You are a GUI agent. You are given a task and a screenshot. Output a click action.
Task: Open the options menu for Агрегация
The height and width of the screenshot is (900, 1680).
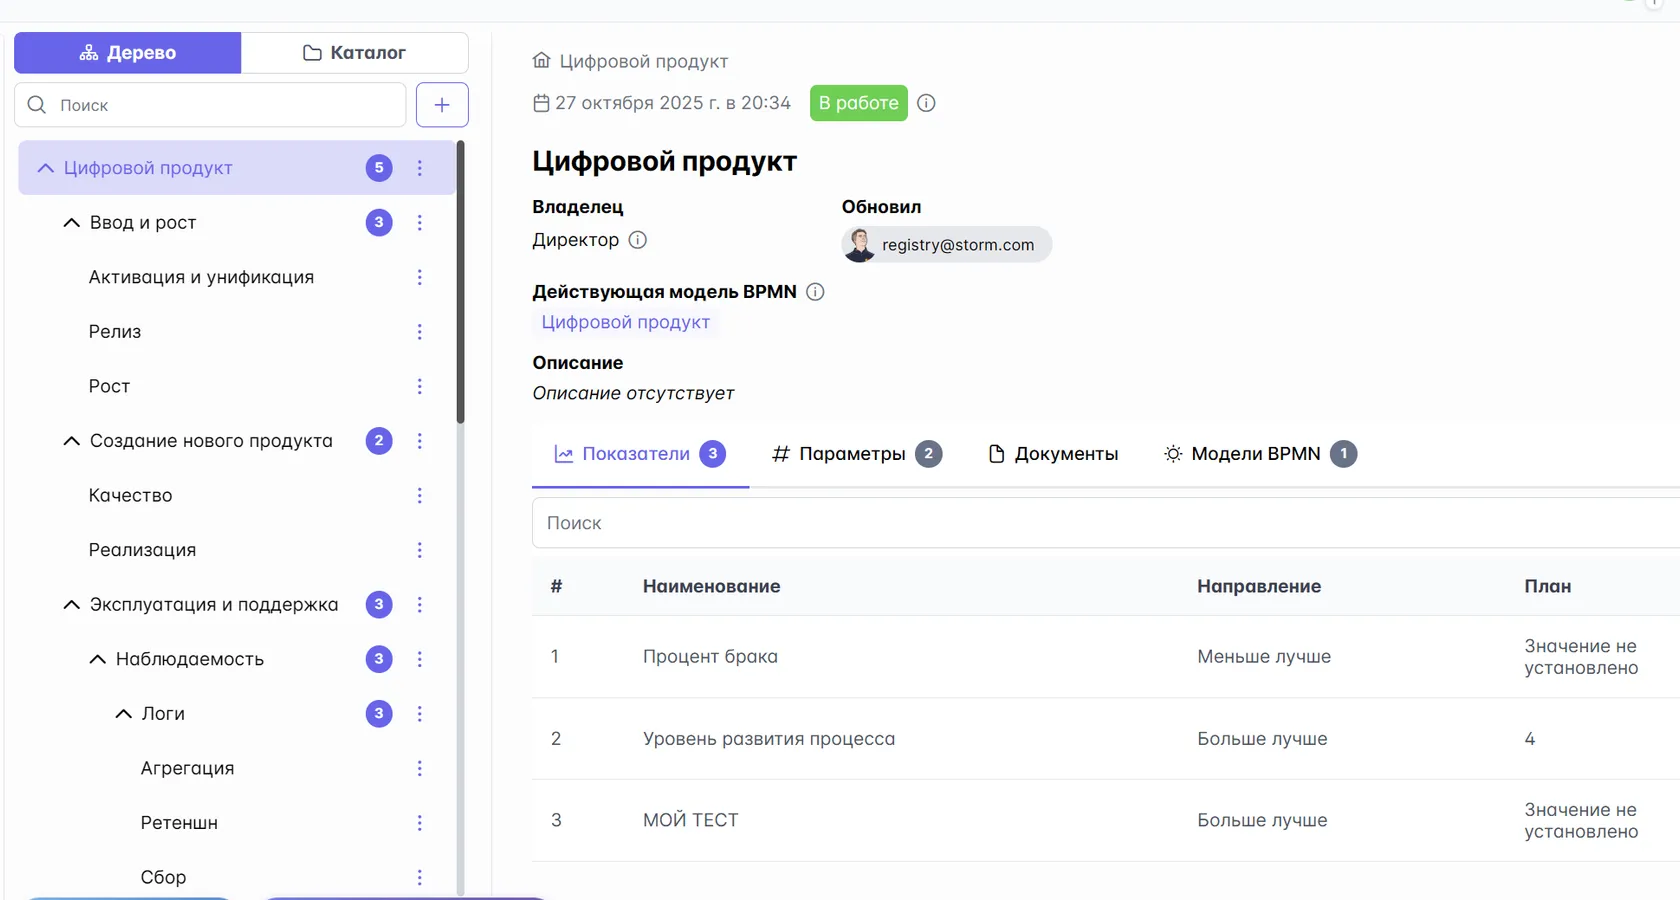tap(420, 768)
